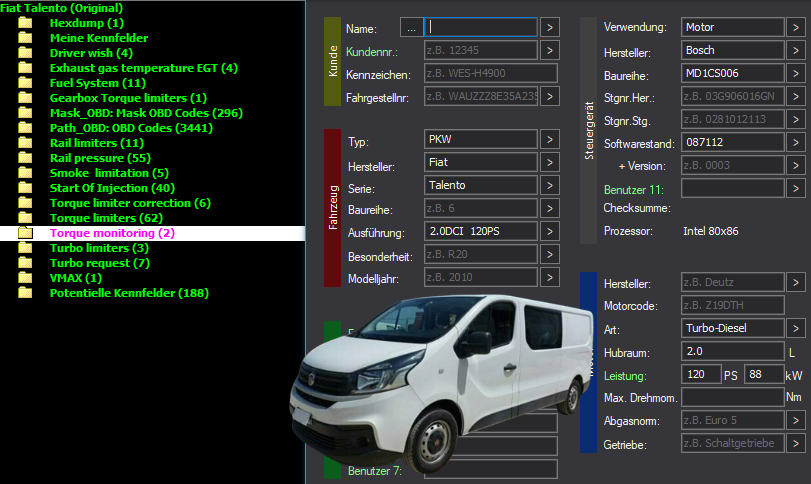The image size is (811, 484).
Task: Select Torque limiter correction (6) entry
Action: (130, 203)
